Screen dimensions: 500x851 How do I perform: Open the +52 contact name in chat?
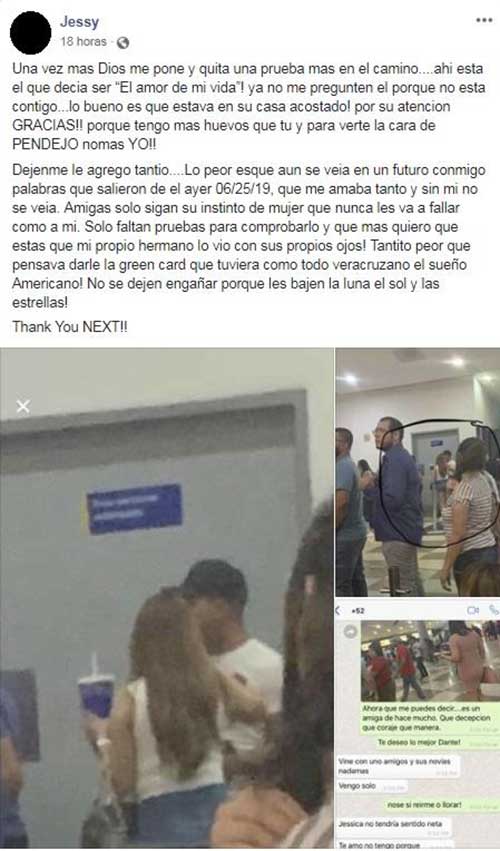358,611
